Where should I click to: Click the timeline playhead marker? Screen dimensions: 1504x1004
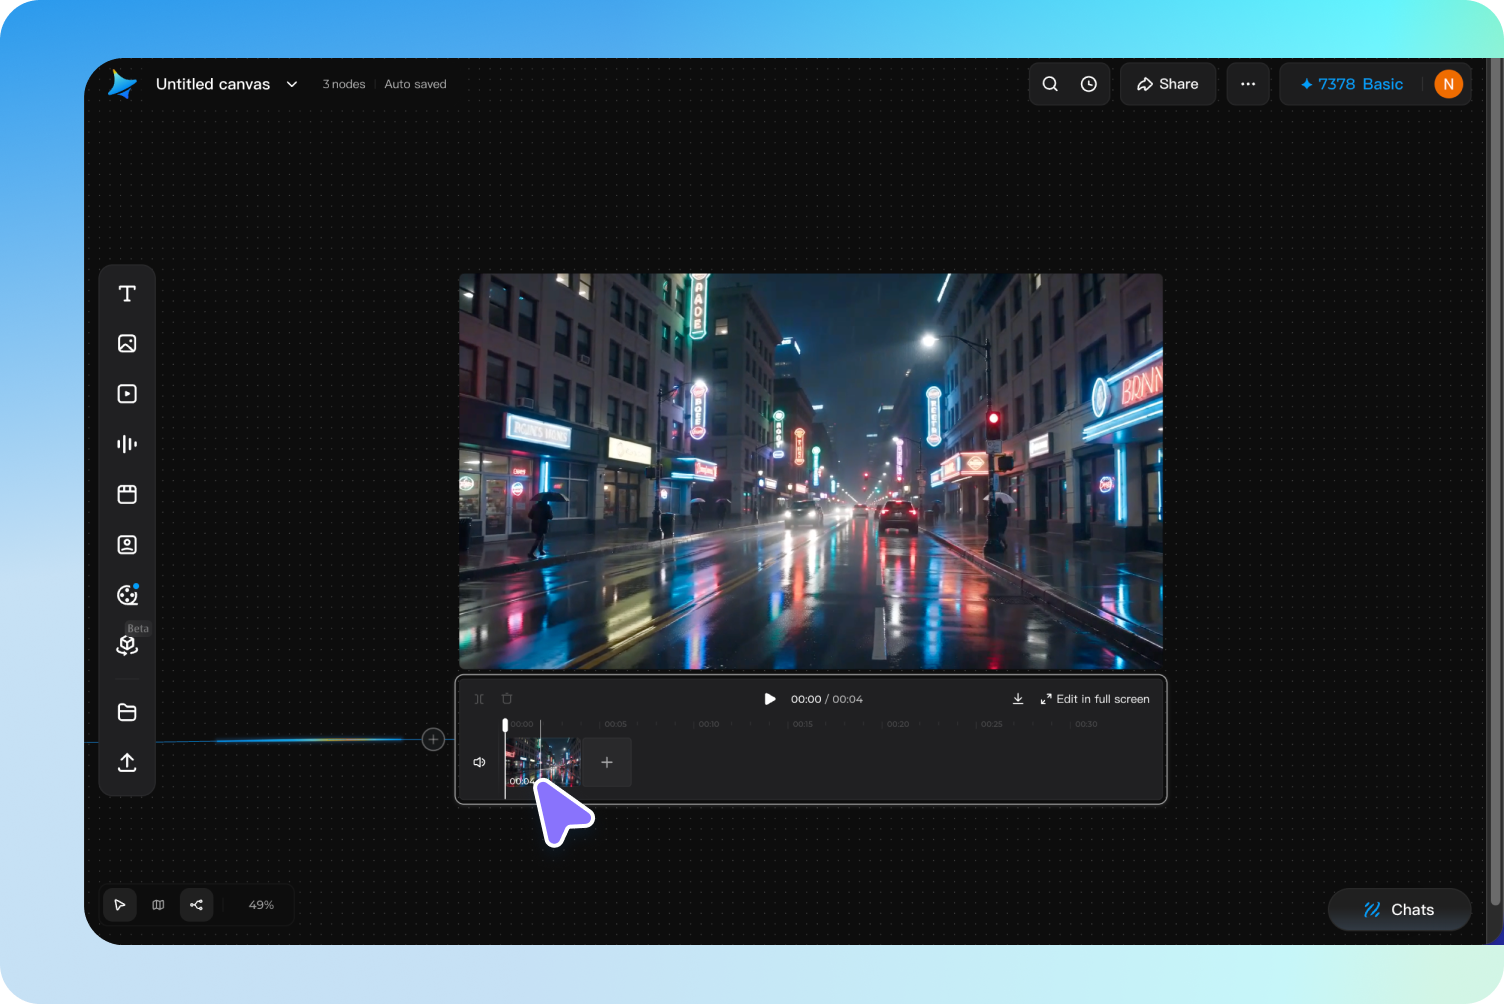click(x=505, y=725)
